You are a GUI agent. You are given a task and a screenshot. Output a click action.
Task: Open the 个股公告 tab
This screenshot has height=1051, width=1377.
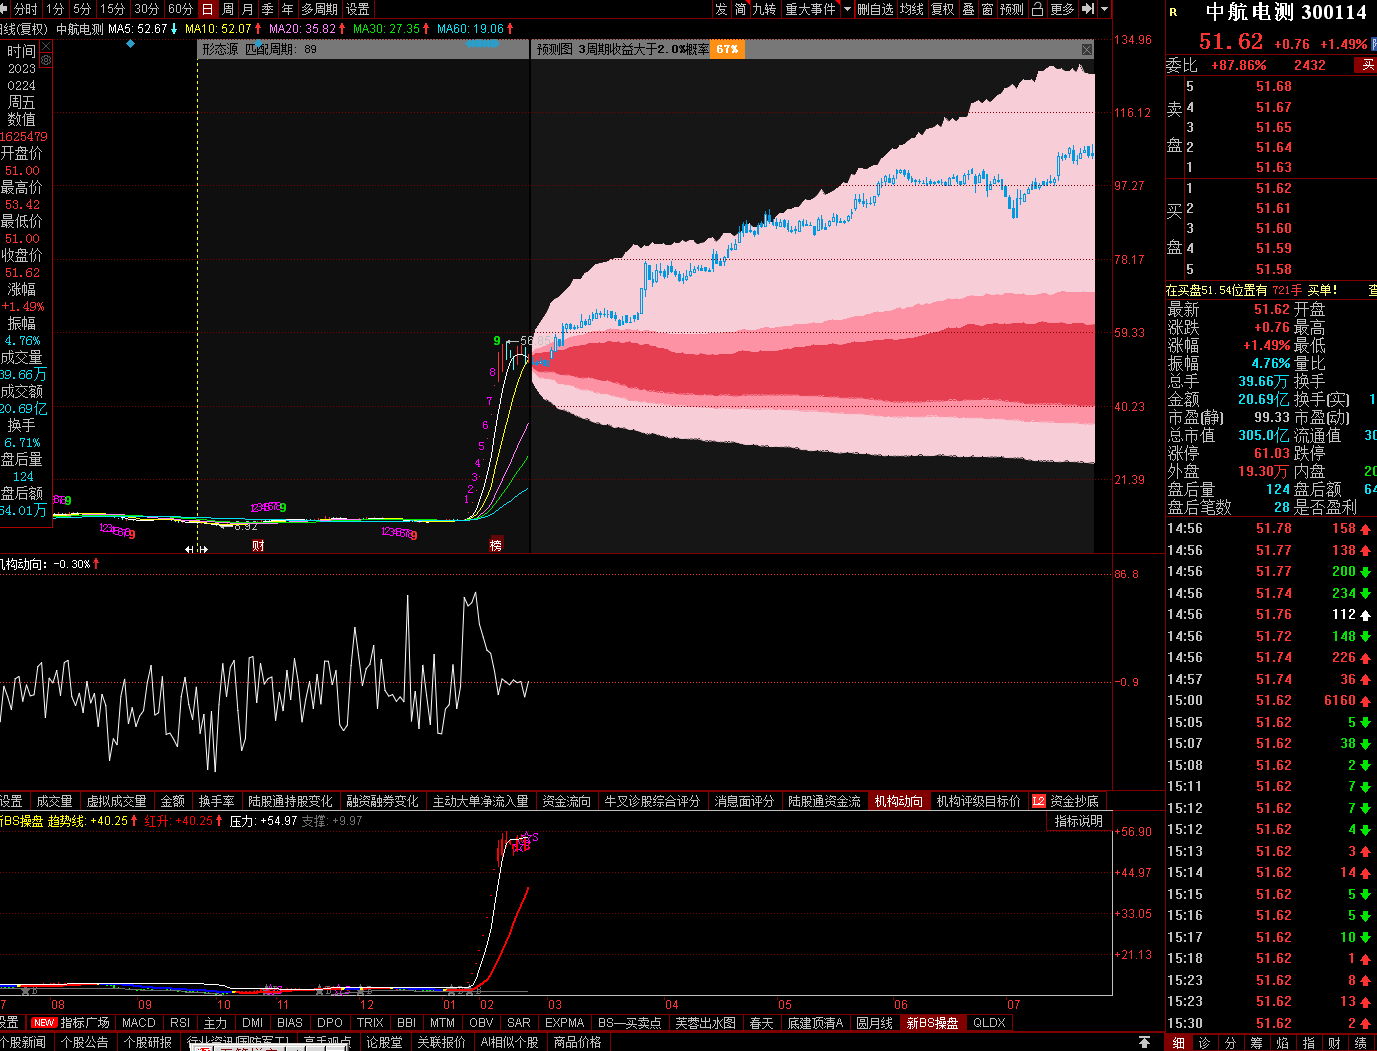(85, 1042)
